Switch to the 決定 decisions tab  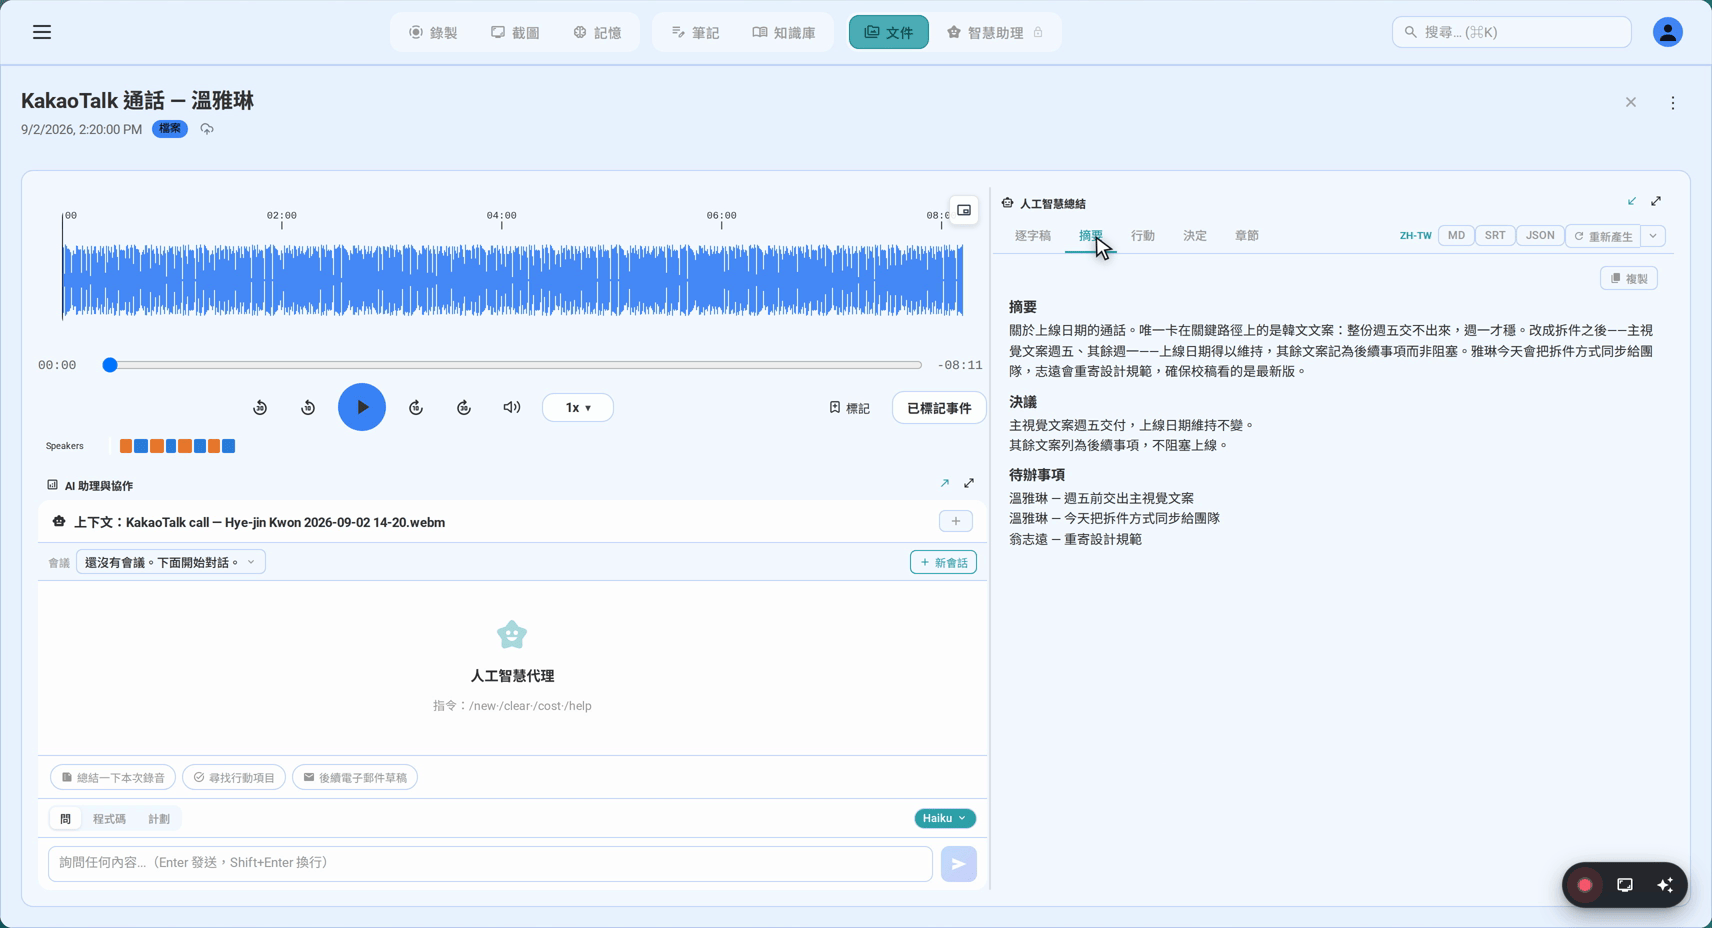1195,236
